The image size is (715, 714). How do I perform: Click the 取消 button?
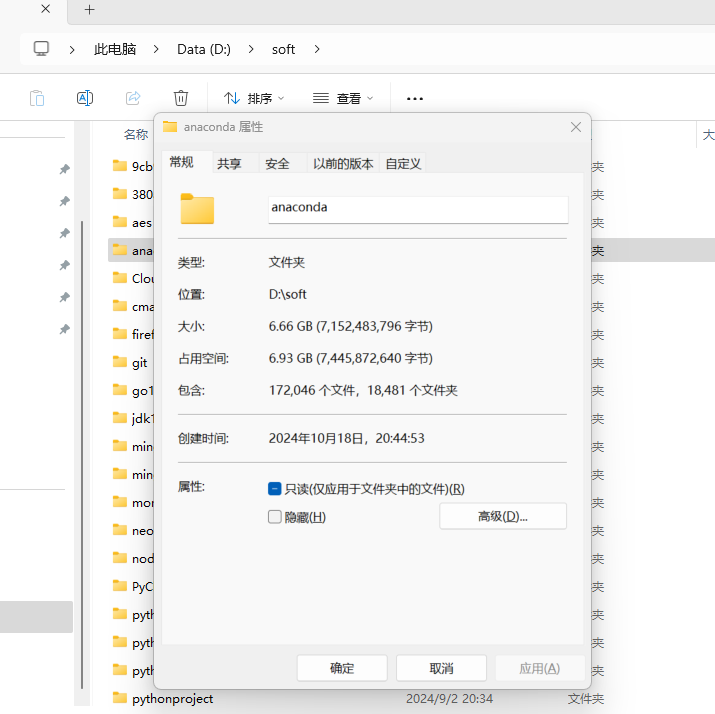pos(441,668)
